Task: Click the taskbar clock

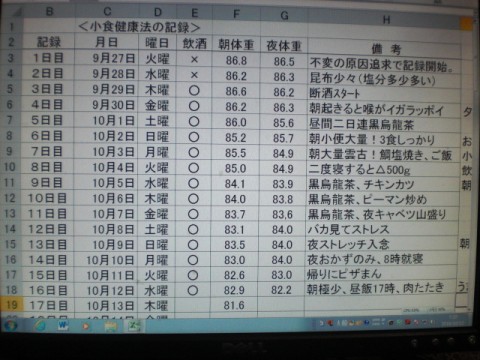Action: 452,321
